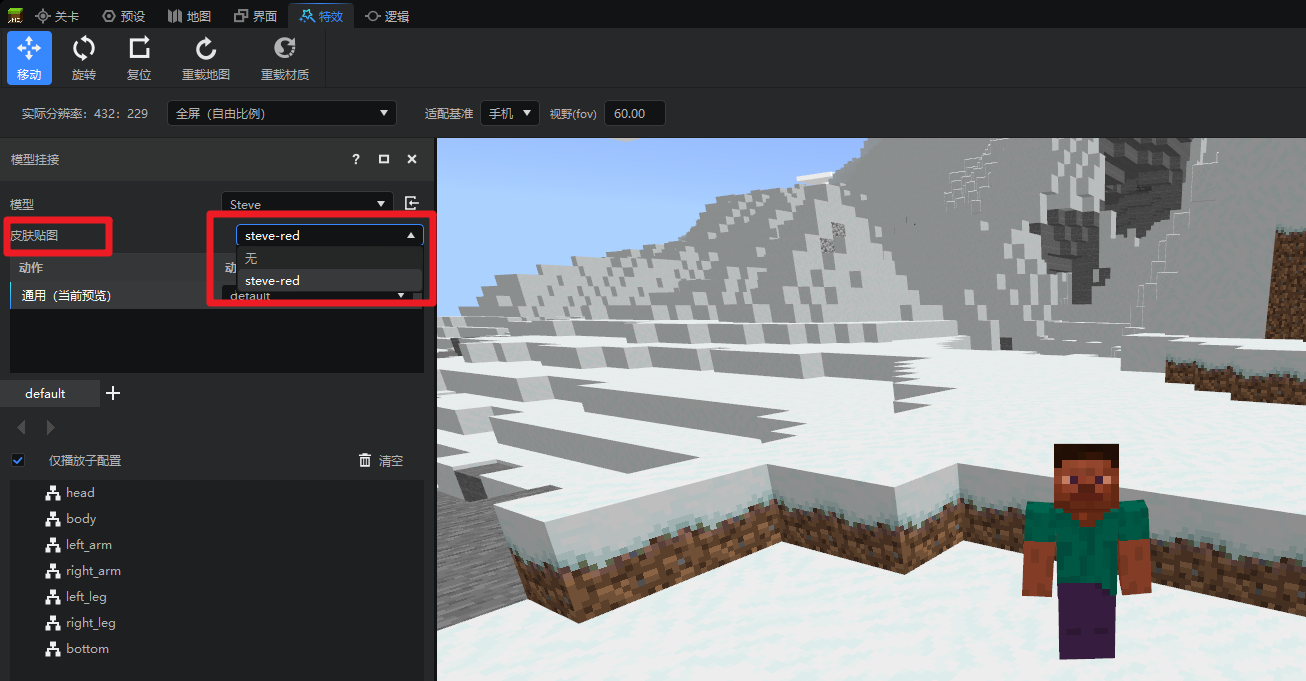
Task: Click the 适配基准 label
Action: point(449,114)
